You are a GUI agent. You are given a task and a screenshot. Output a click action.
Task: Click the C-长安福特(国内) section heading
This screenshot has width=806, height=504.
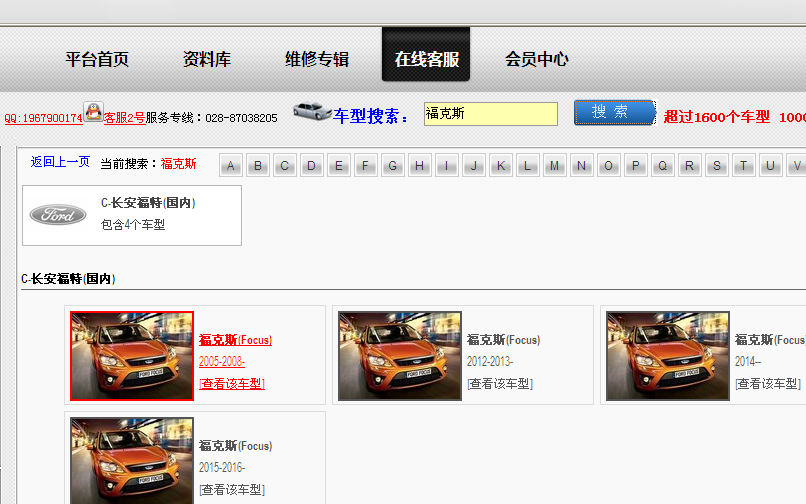click(68, 279)
